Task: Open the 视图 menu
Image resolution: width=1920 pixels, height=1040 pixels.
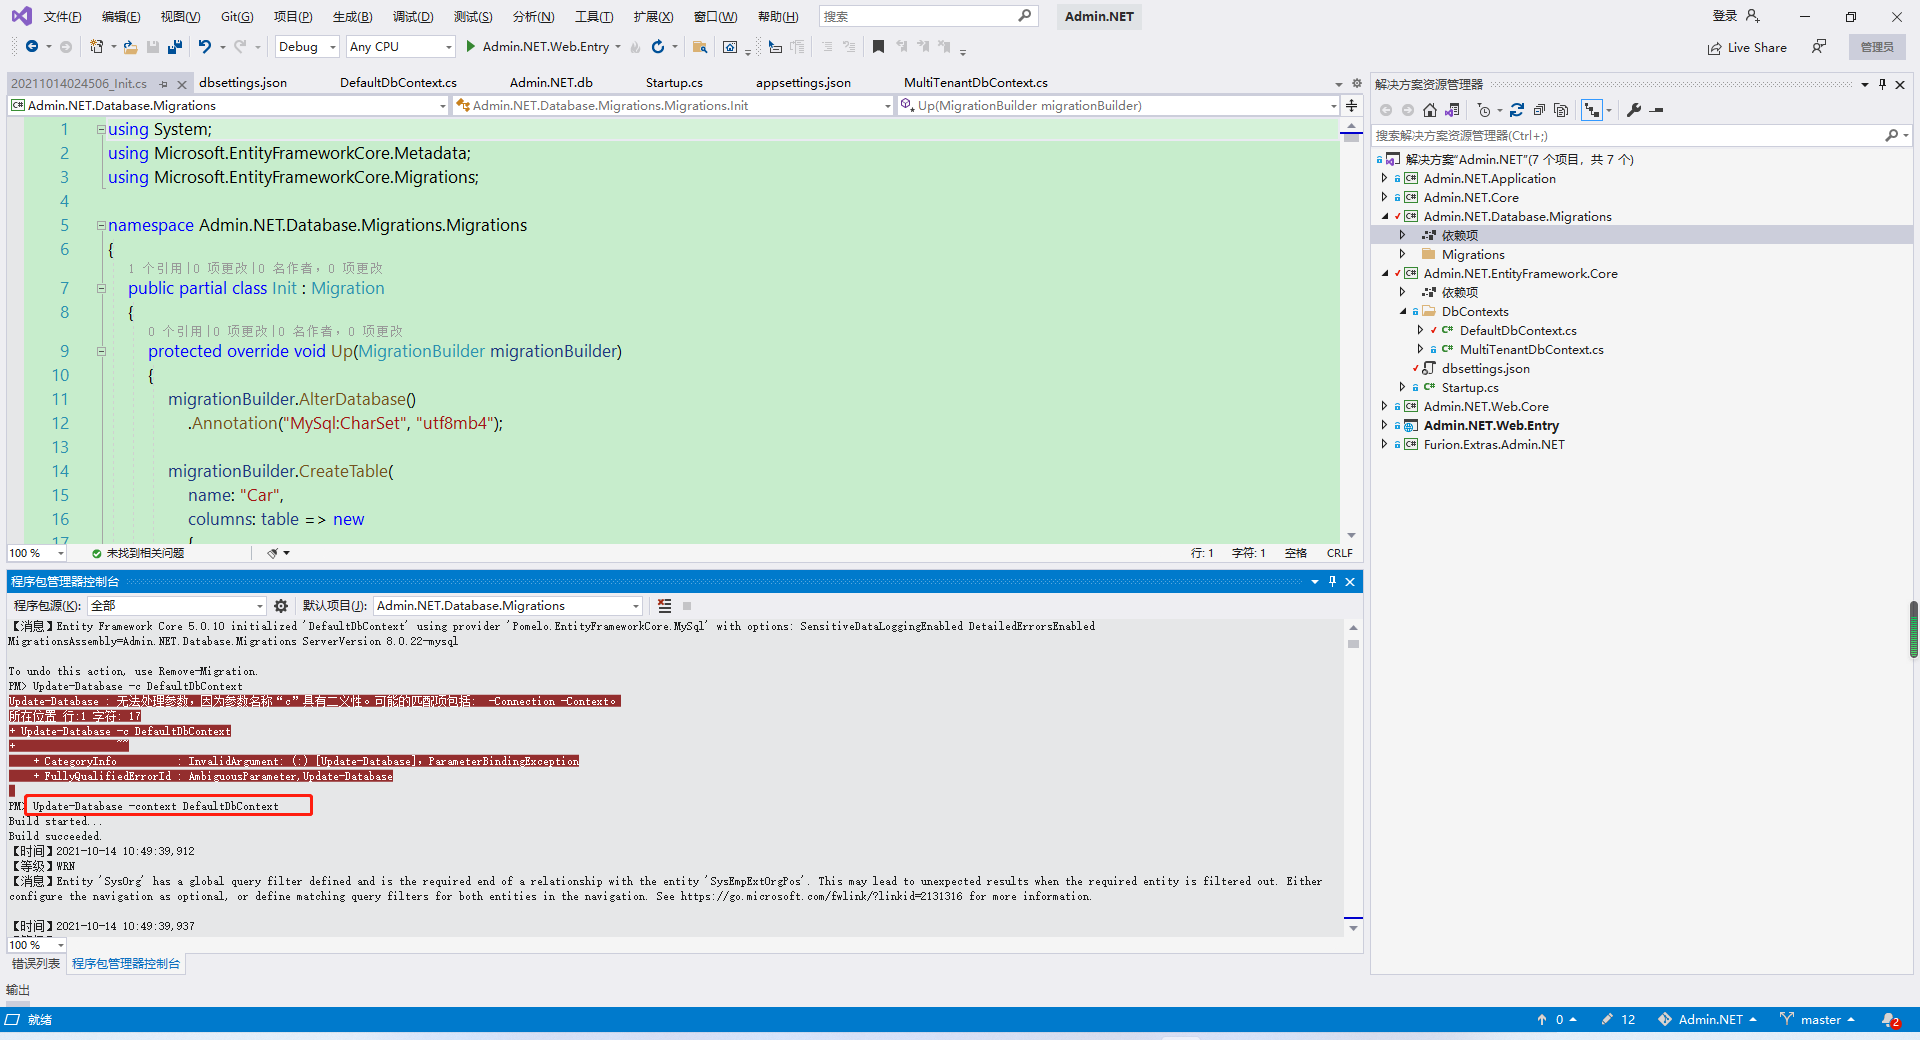Action: [179, 16]
